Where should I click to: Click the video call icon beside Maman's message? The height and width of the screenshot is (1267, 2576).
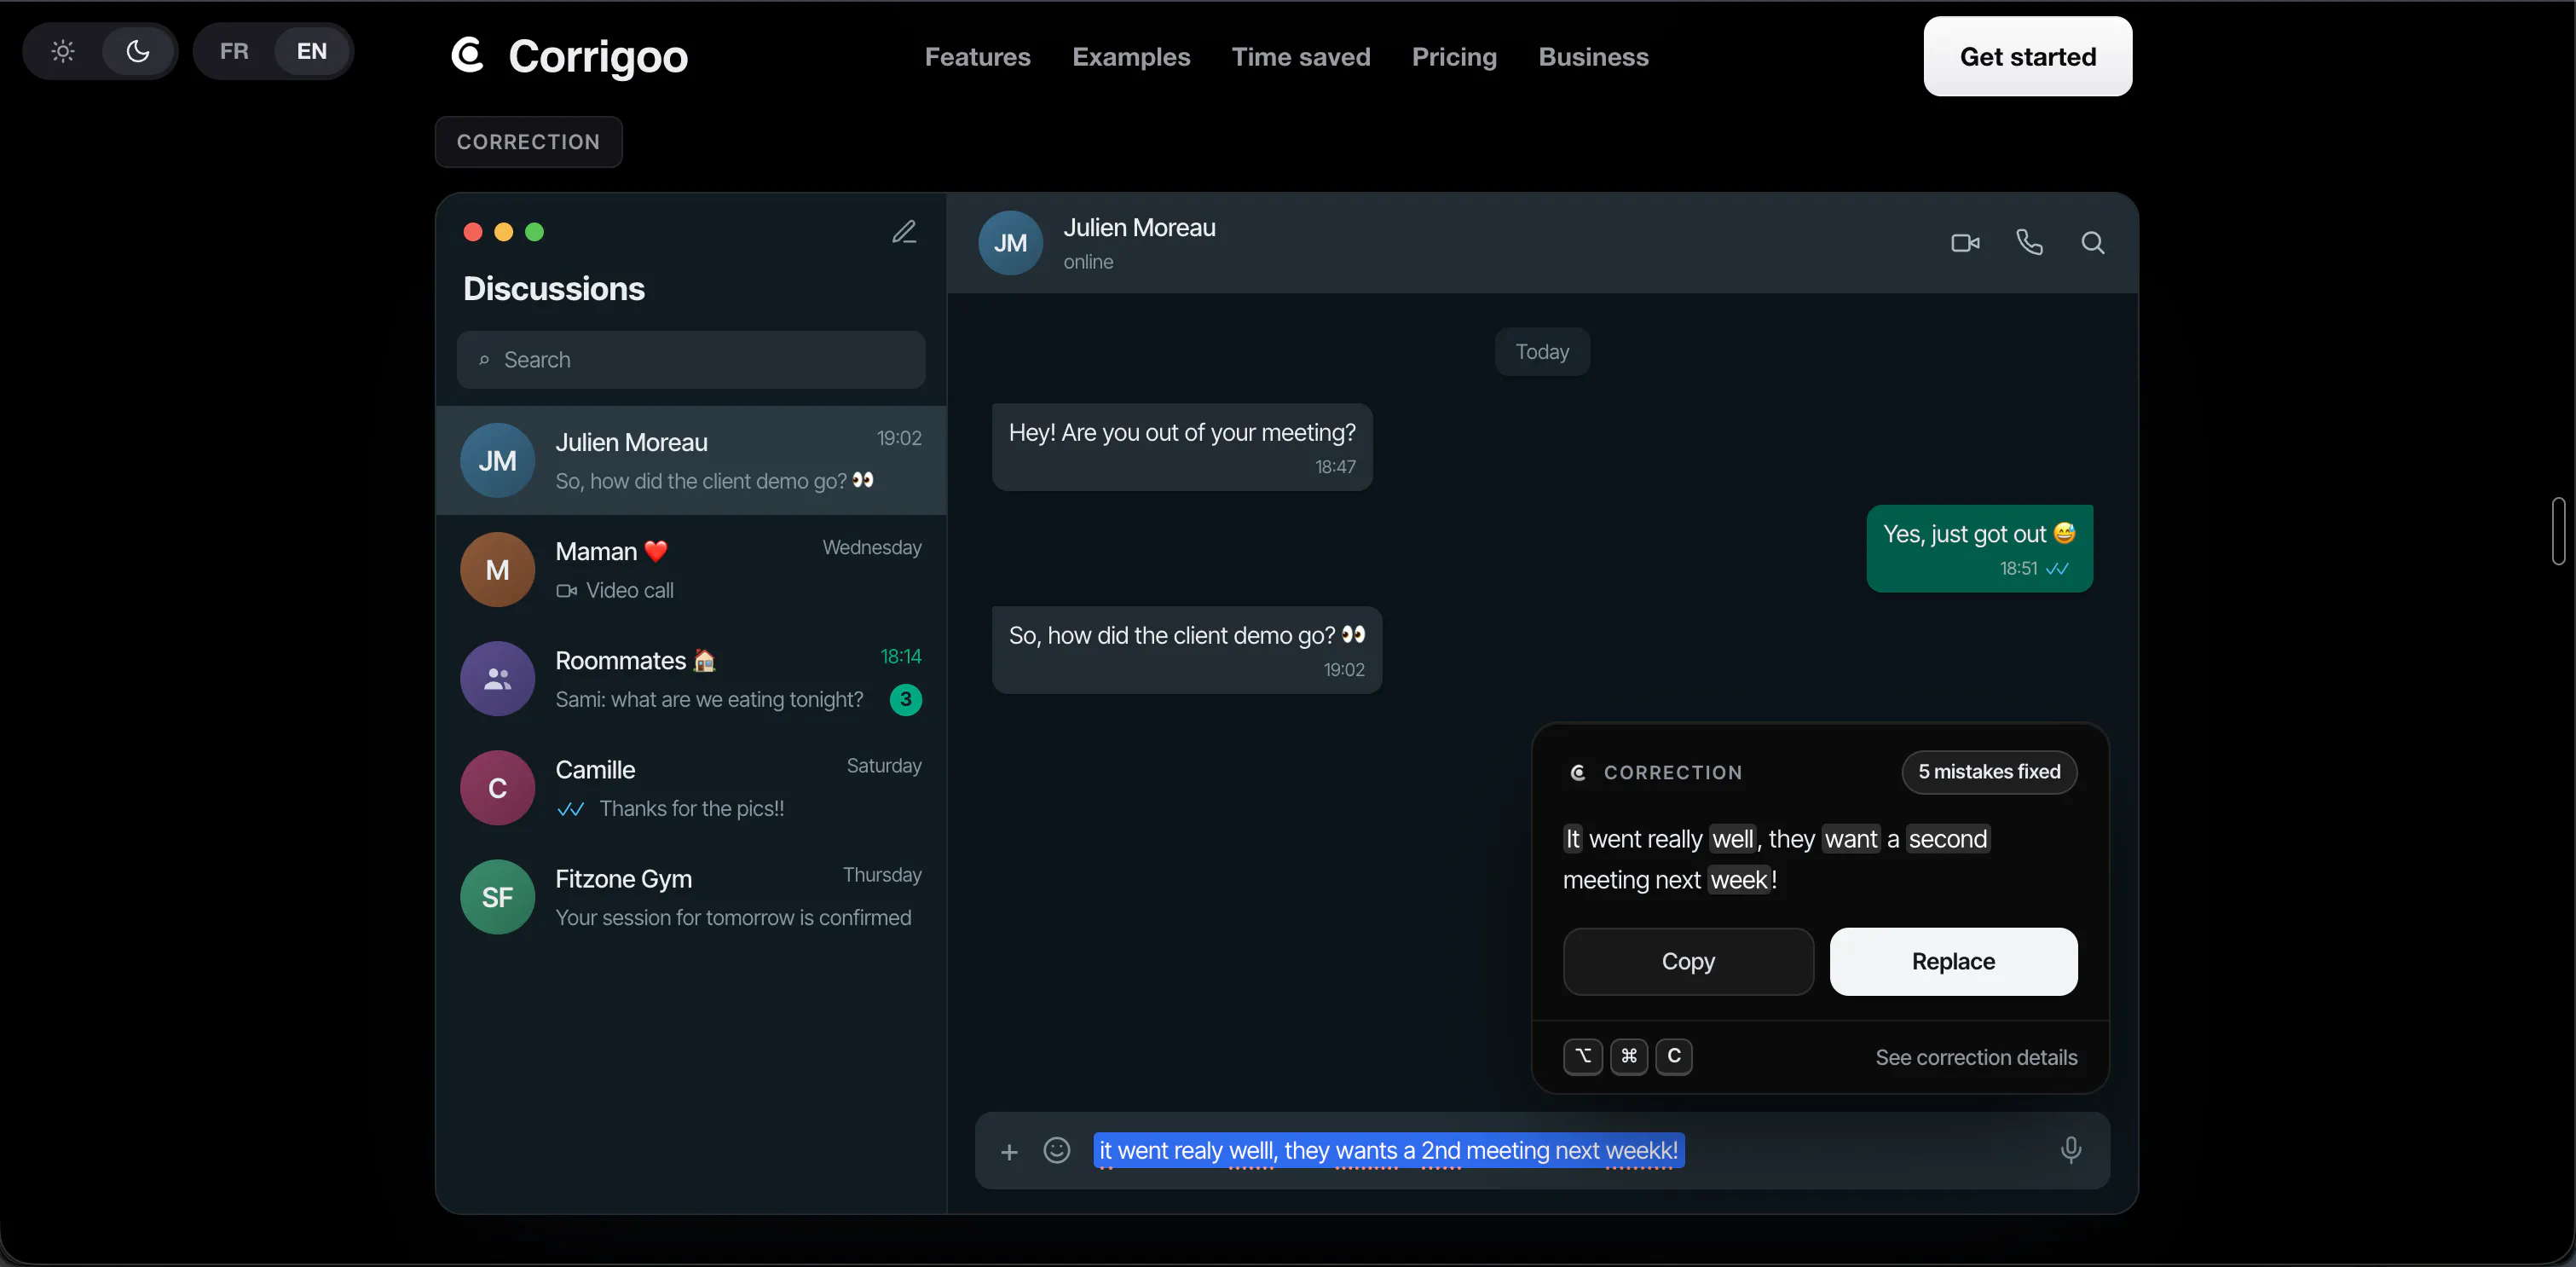coord(566,590)
